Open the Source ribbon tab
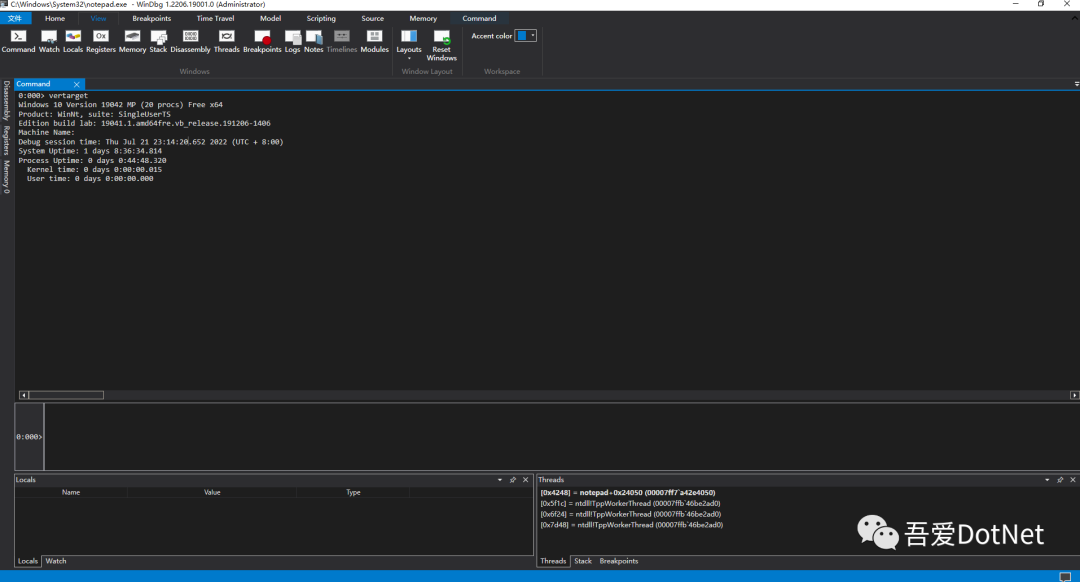The height and width of the screenshot is (582, 1080). coord(373,19)
